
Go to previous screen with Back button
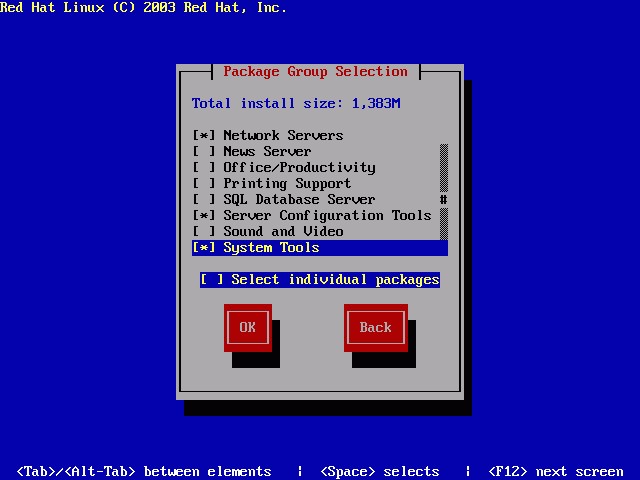tap(376, 328)
